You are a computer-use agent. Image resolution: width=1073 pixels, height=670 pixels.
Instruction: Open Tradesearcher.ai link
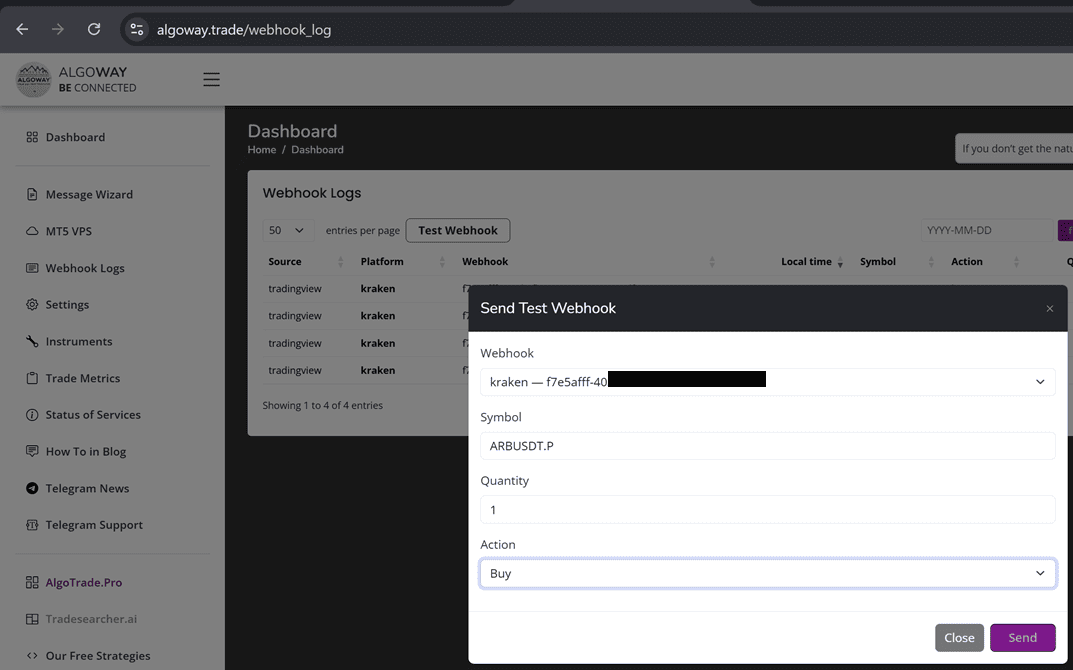point(91,619)
